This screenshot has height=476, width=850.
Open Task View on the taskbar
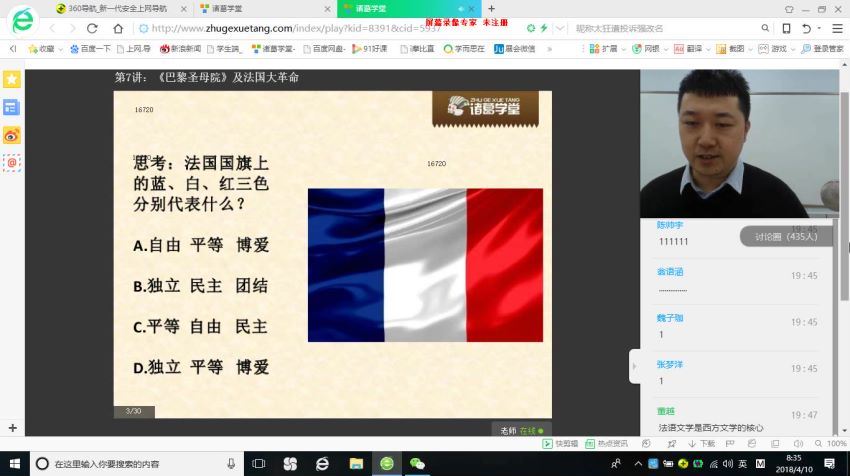pos(259,464)
